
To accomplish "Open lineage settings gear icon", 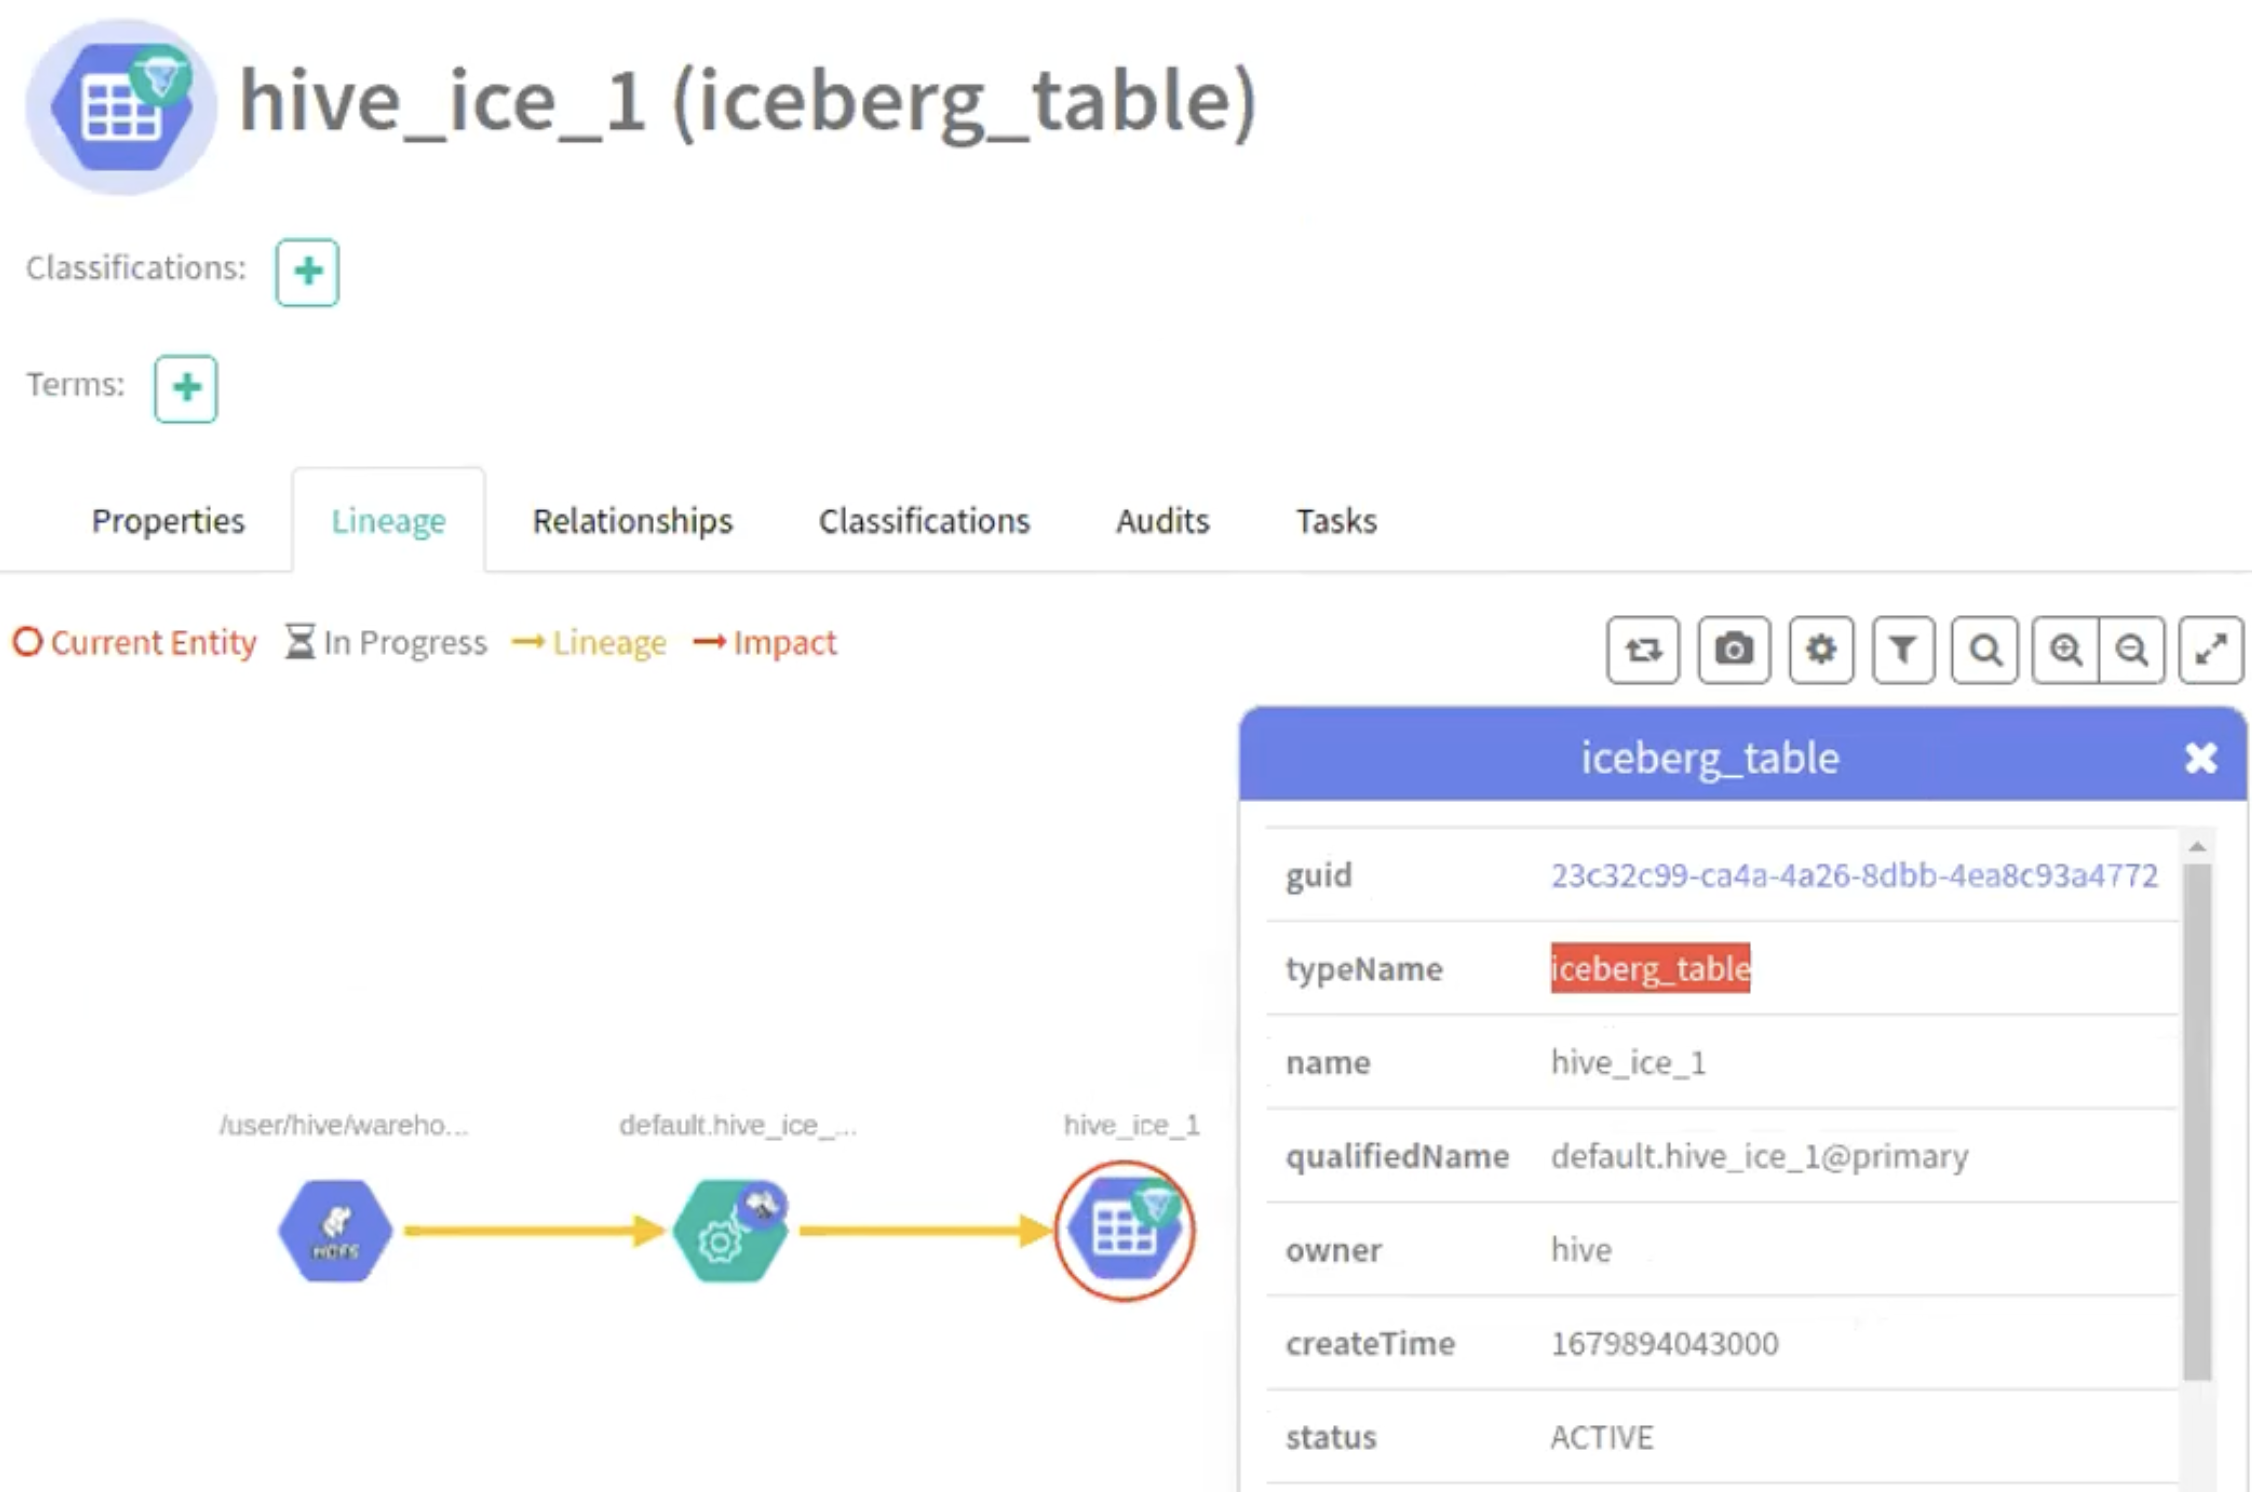I will pyautogui.click(x=1821, y=650).
